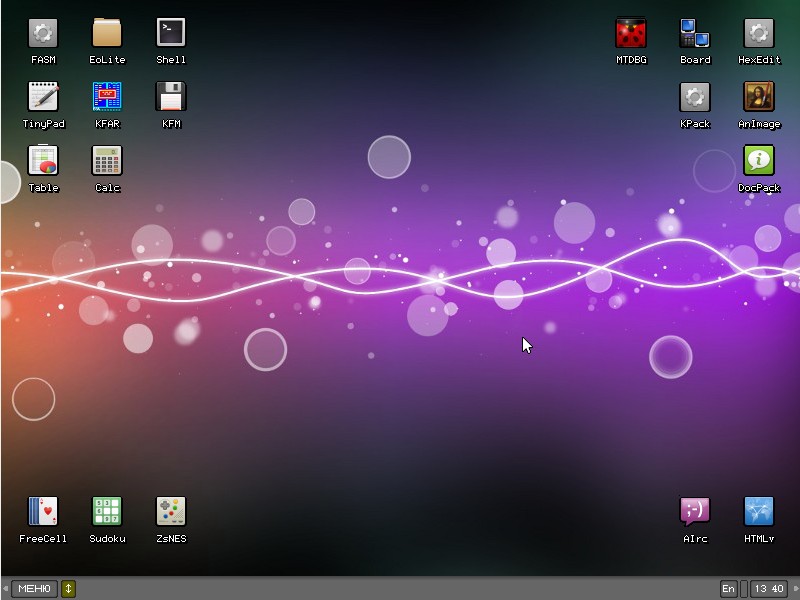Open the FASM assembler icon
This screenshot has height=600, width=800.
pyautogui.click(x=43, y=33)
